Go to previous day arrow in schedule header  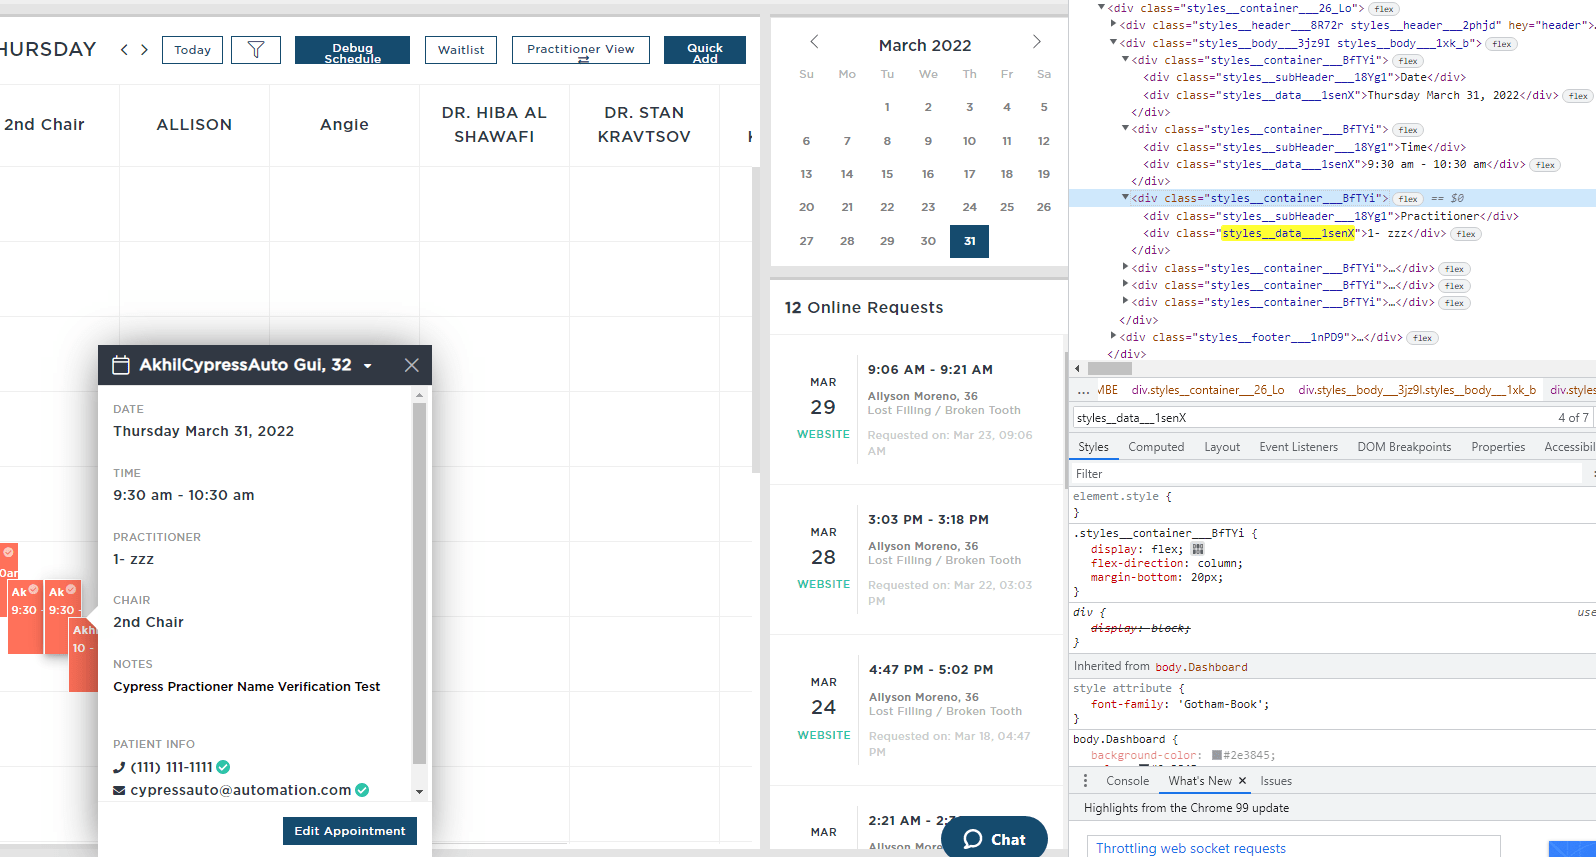pyautogui.click(x=124, y=49)
